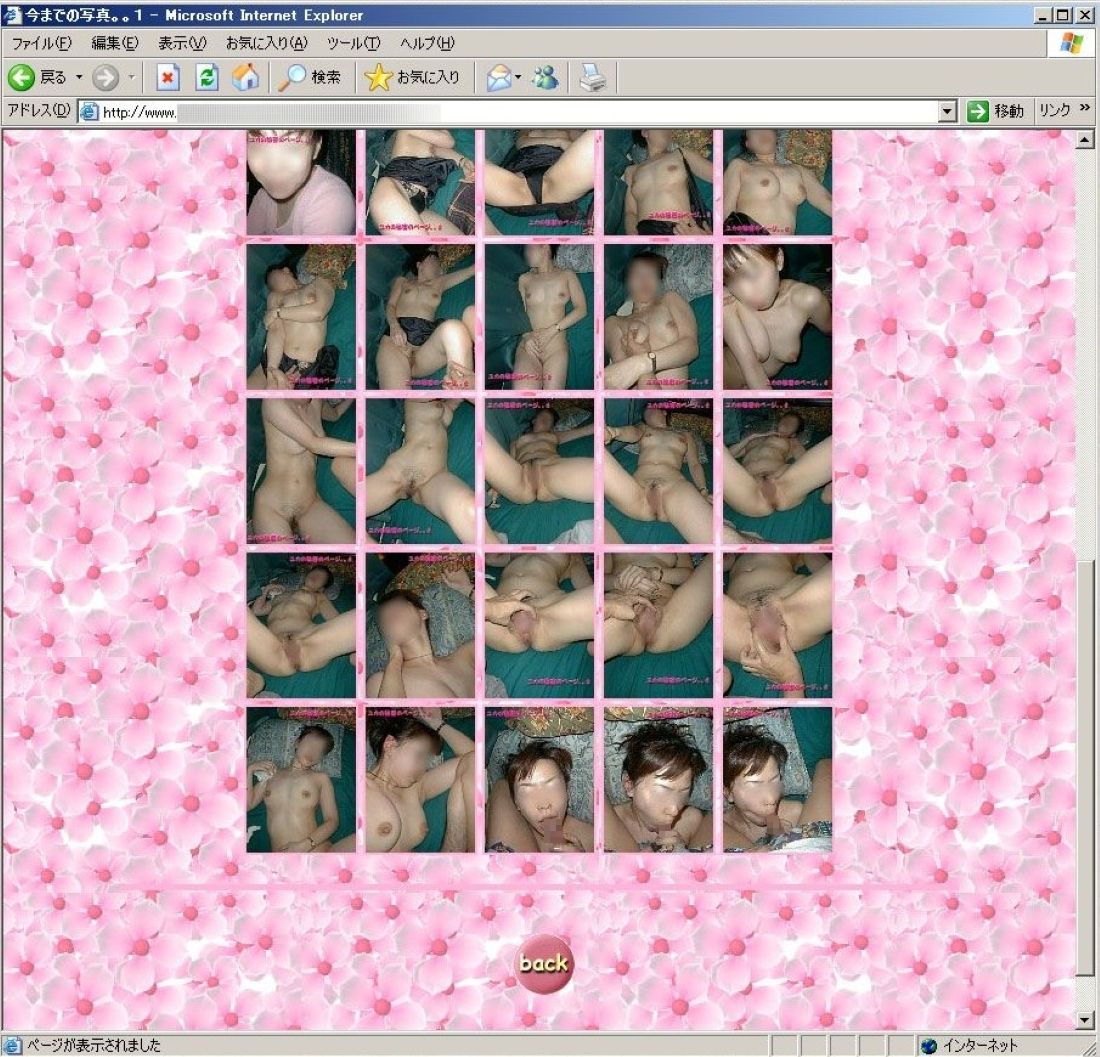Open the address bar dropdown list
The image size is (1100, 1057).
pos(948,112)
